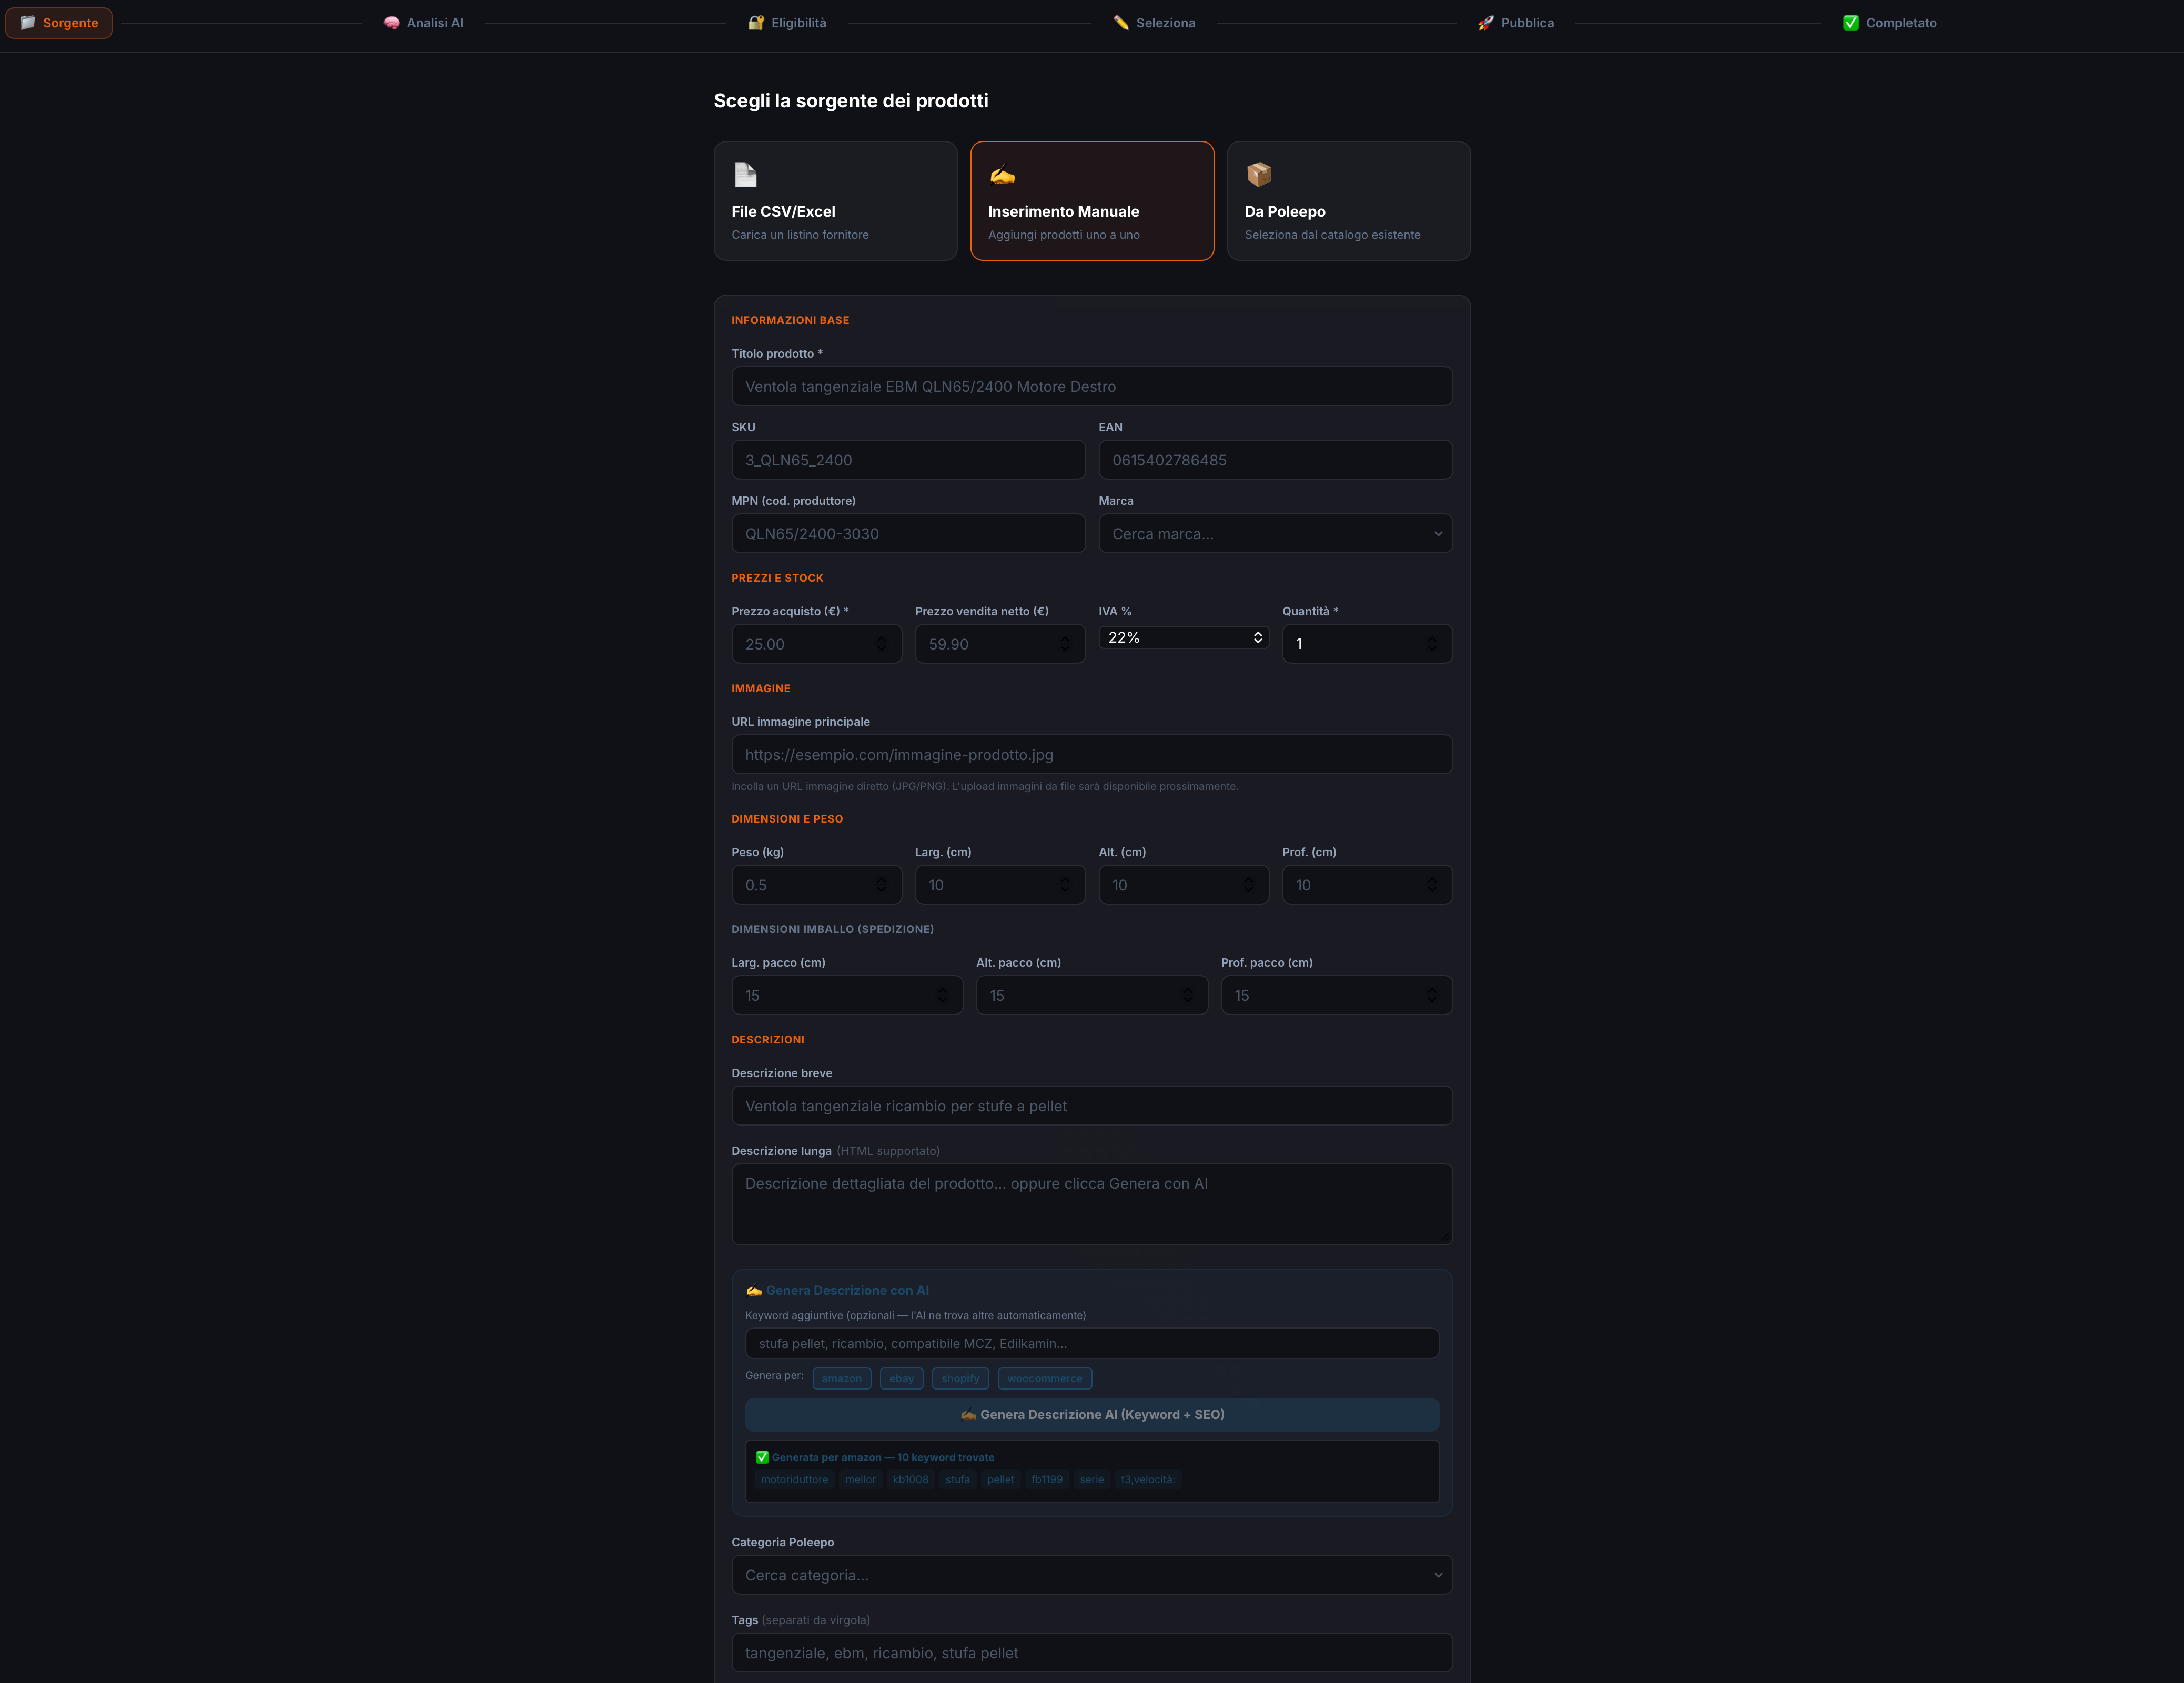Go to Eligibilità lock step
This screenshot has height=1683, width=2184.
point(788,23)
